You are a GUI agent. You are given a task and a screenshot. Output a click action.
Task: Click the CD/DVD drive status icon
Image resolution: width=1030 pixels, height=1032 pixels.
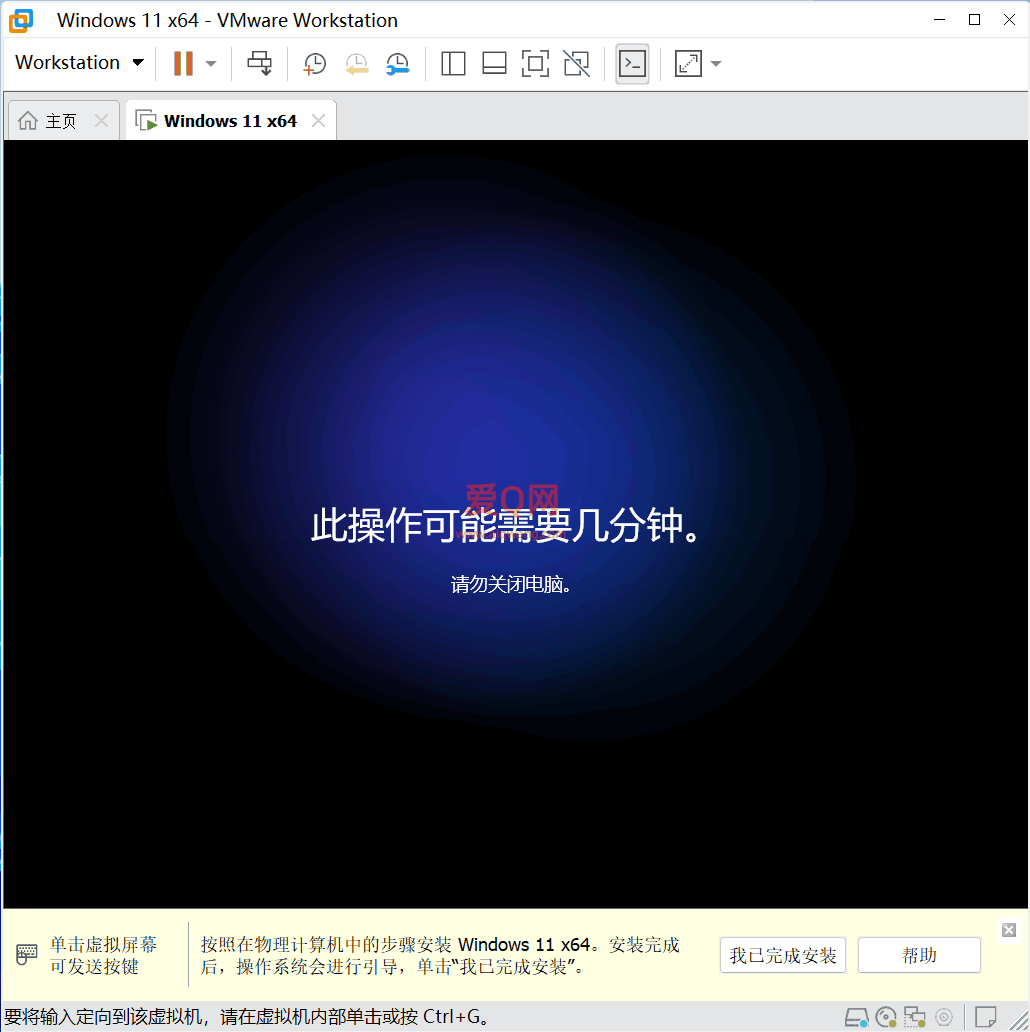click(x=885, y=1018)
